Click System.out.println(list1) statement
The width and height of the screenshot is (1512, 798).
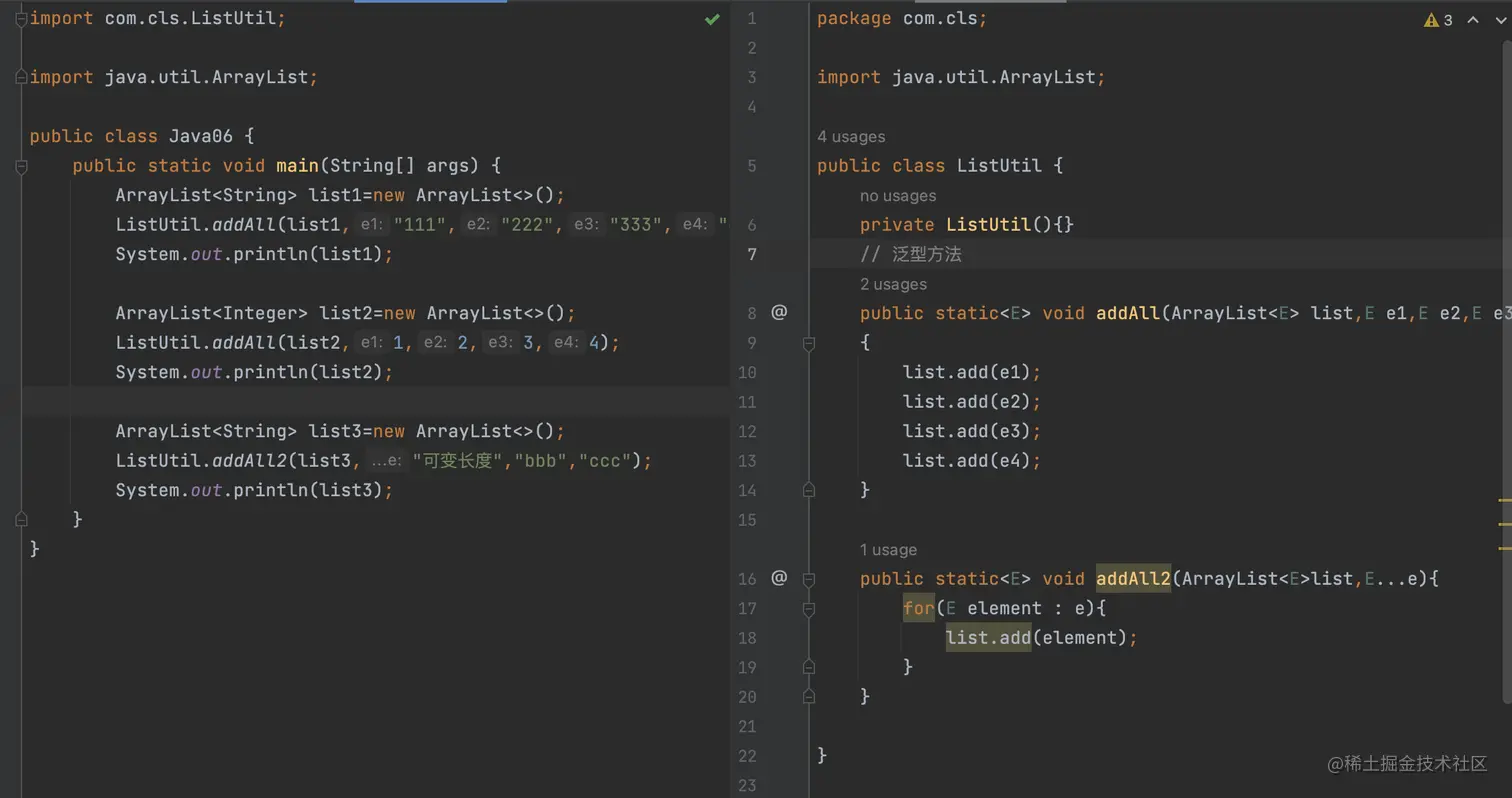(254, 254)
